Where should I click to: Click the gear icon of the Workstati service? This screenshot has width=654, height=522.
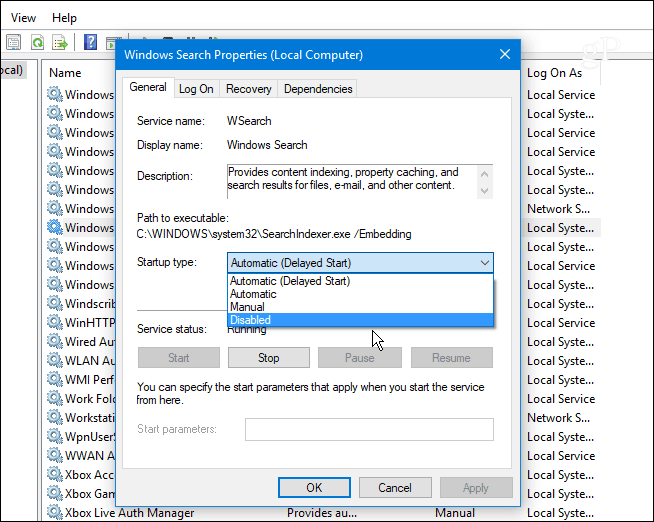point(55,417)
